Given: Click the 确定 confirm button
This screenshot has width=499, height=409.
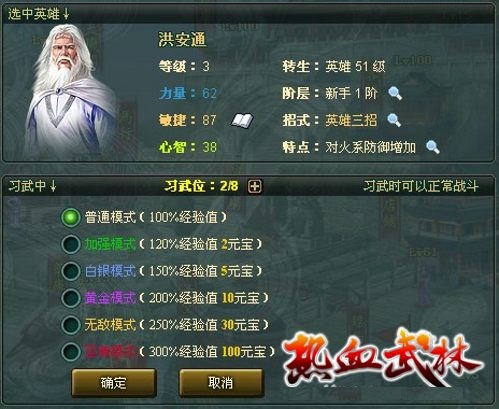Looking at the screenshot, I should coord(114,383).
